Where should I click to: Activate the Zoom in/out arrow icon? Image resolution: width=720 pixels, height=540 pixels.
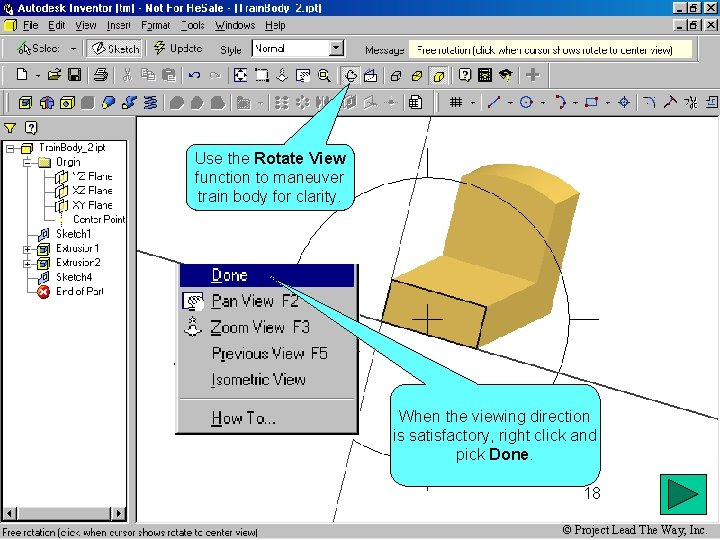coord(282,75)
